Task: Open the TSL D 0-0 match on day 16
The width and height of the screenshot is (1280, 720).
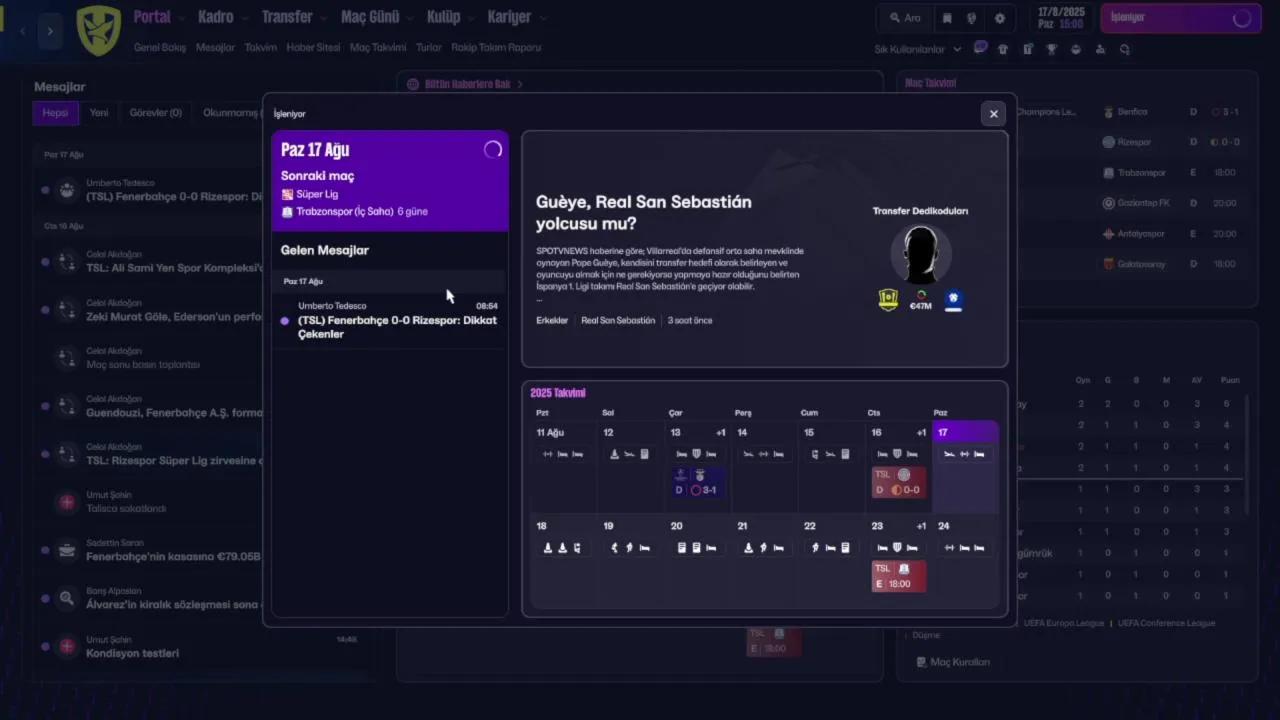Action: tap(899, 482)
